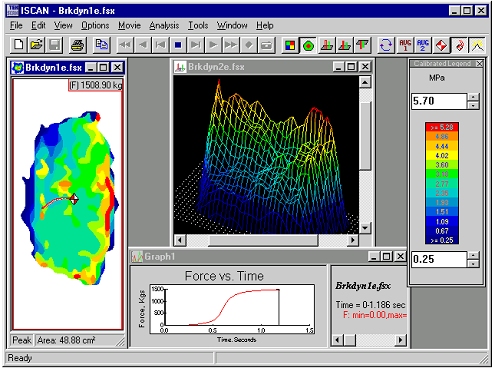Click the Play forward movie button
Image resolution: width=495 pixels, height=368 pixels.
[x=213, y=45]
